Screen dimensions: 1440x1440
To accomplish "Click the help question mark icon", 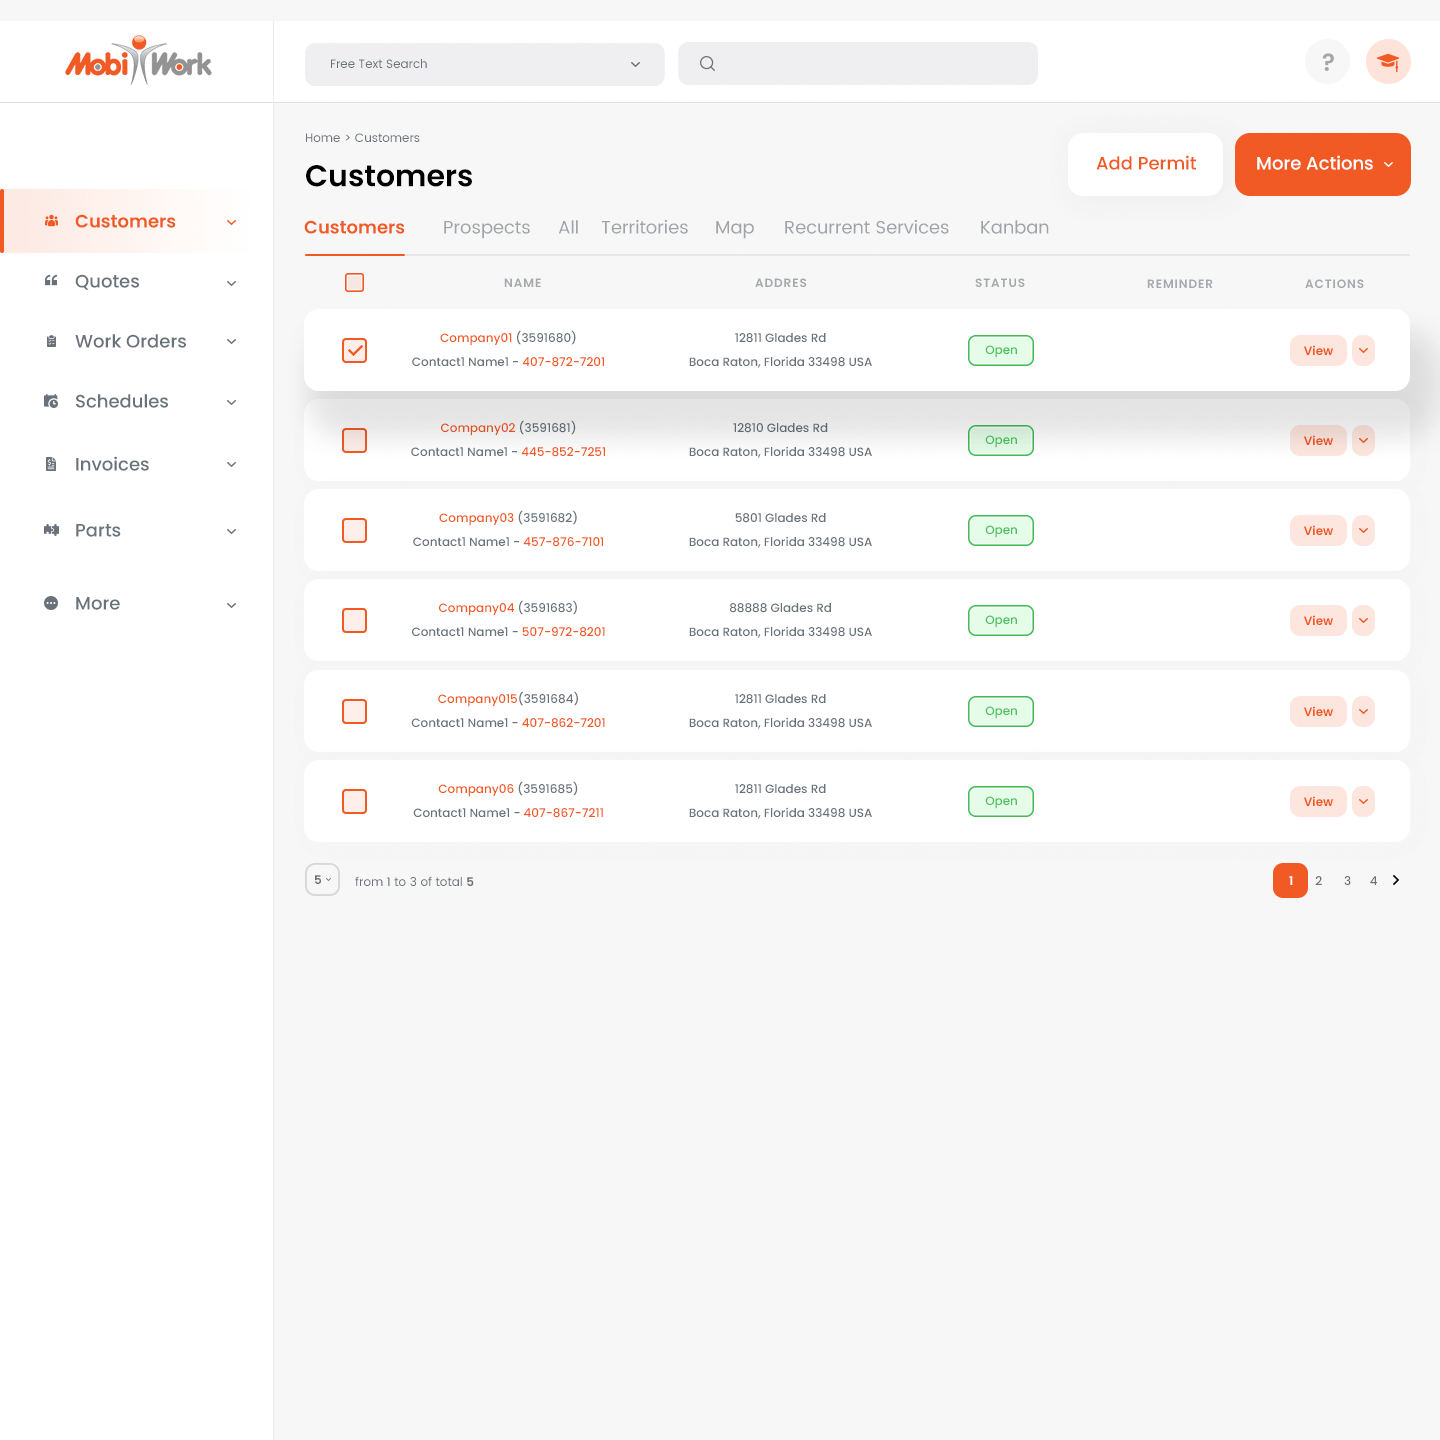I will 1327,62.
